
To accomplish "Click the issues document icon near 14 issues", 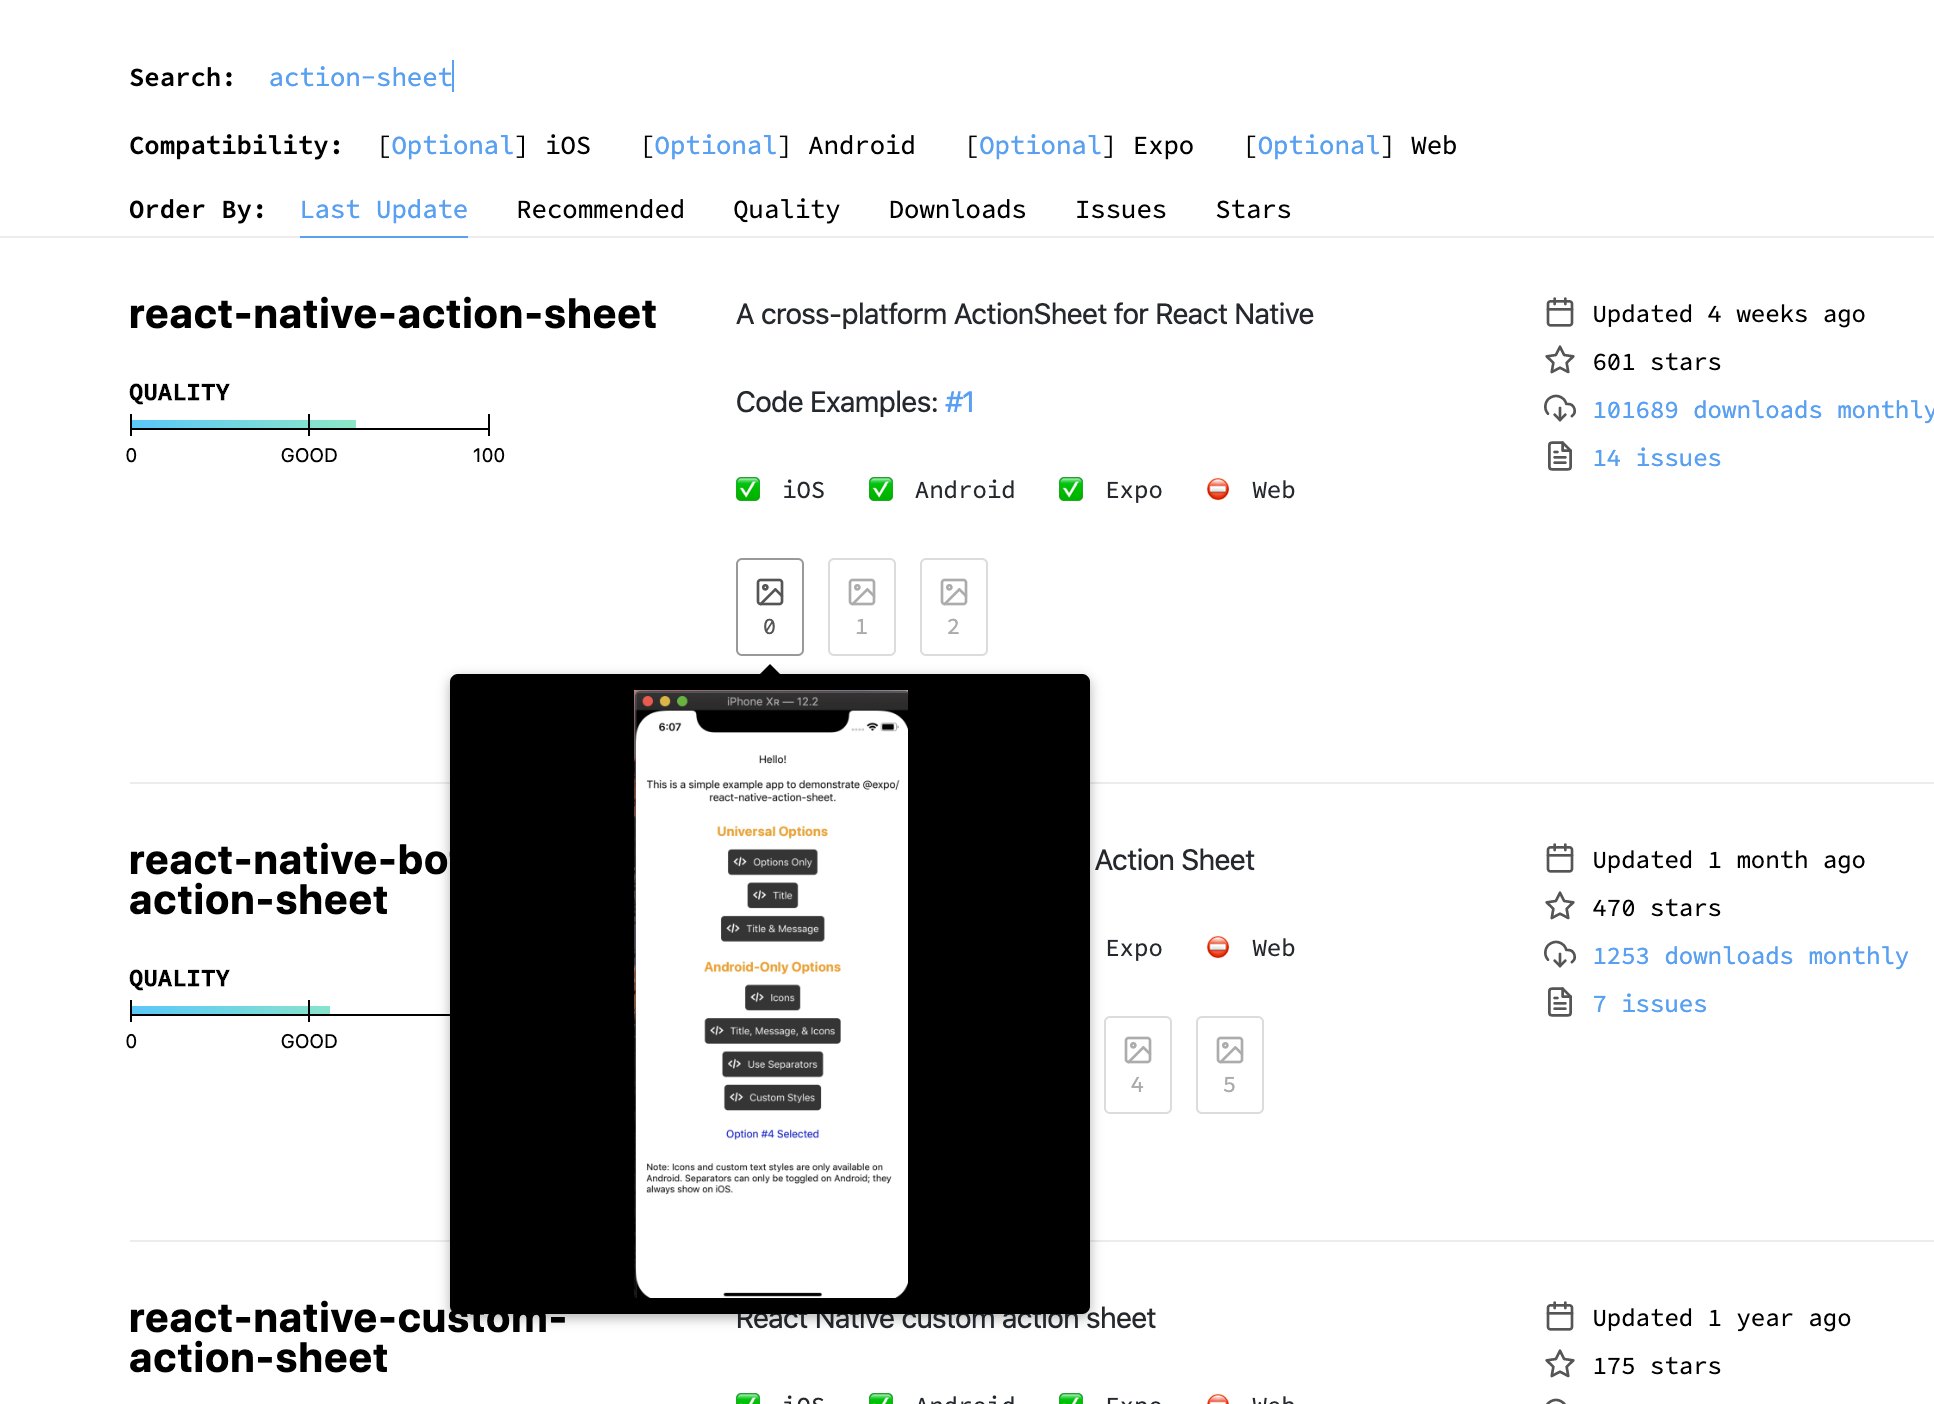I will [x=1560, y=457].
